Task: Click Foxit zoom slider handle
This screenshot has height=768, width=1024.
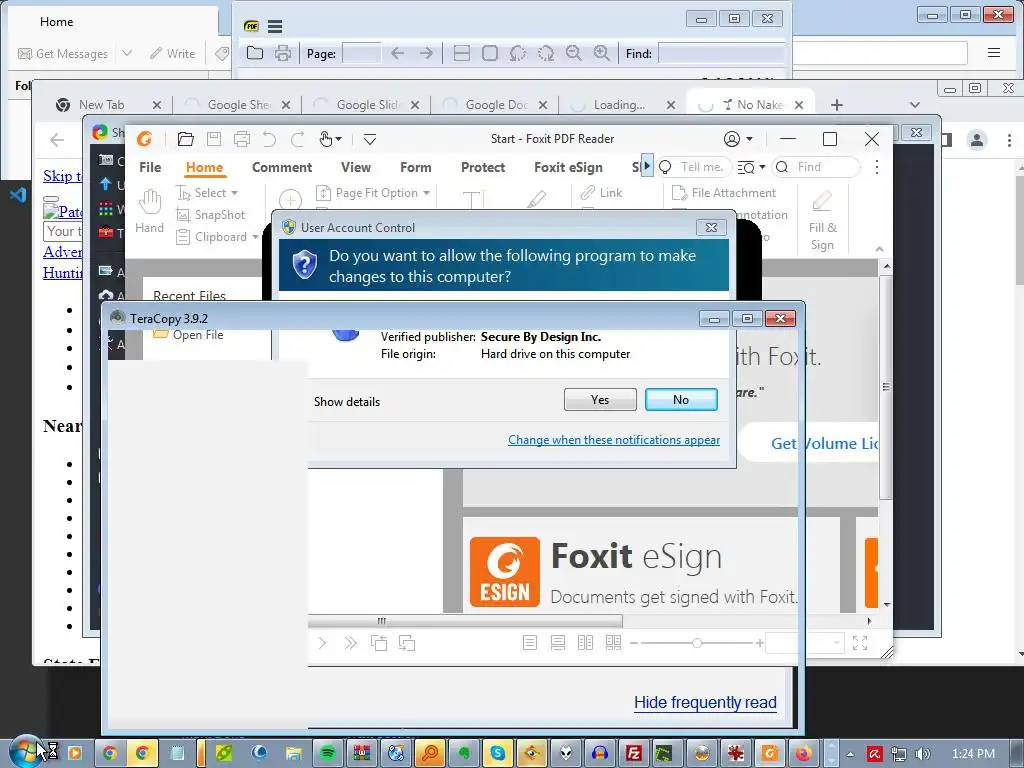Action: click(697, 643)
